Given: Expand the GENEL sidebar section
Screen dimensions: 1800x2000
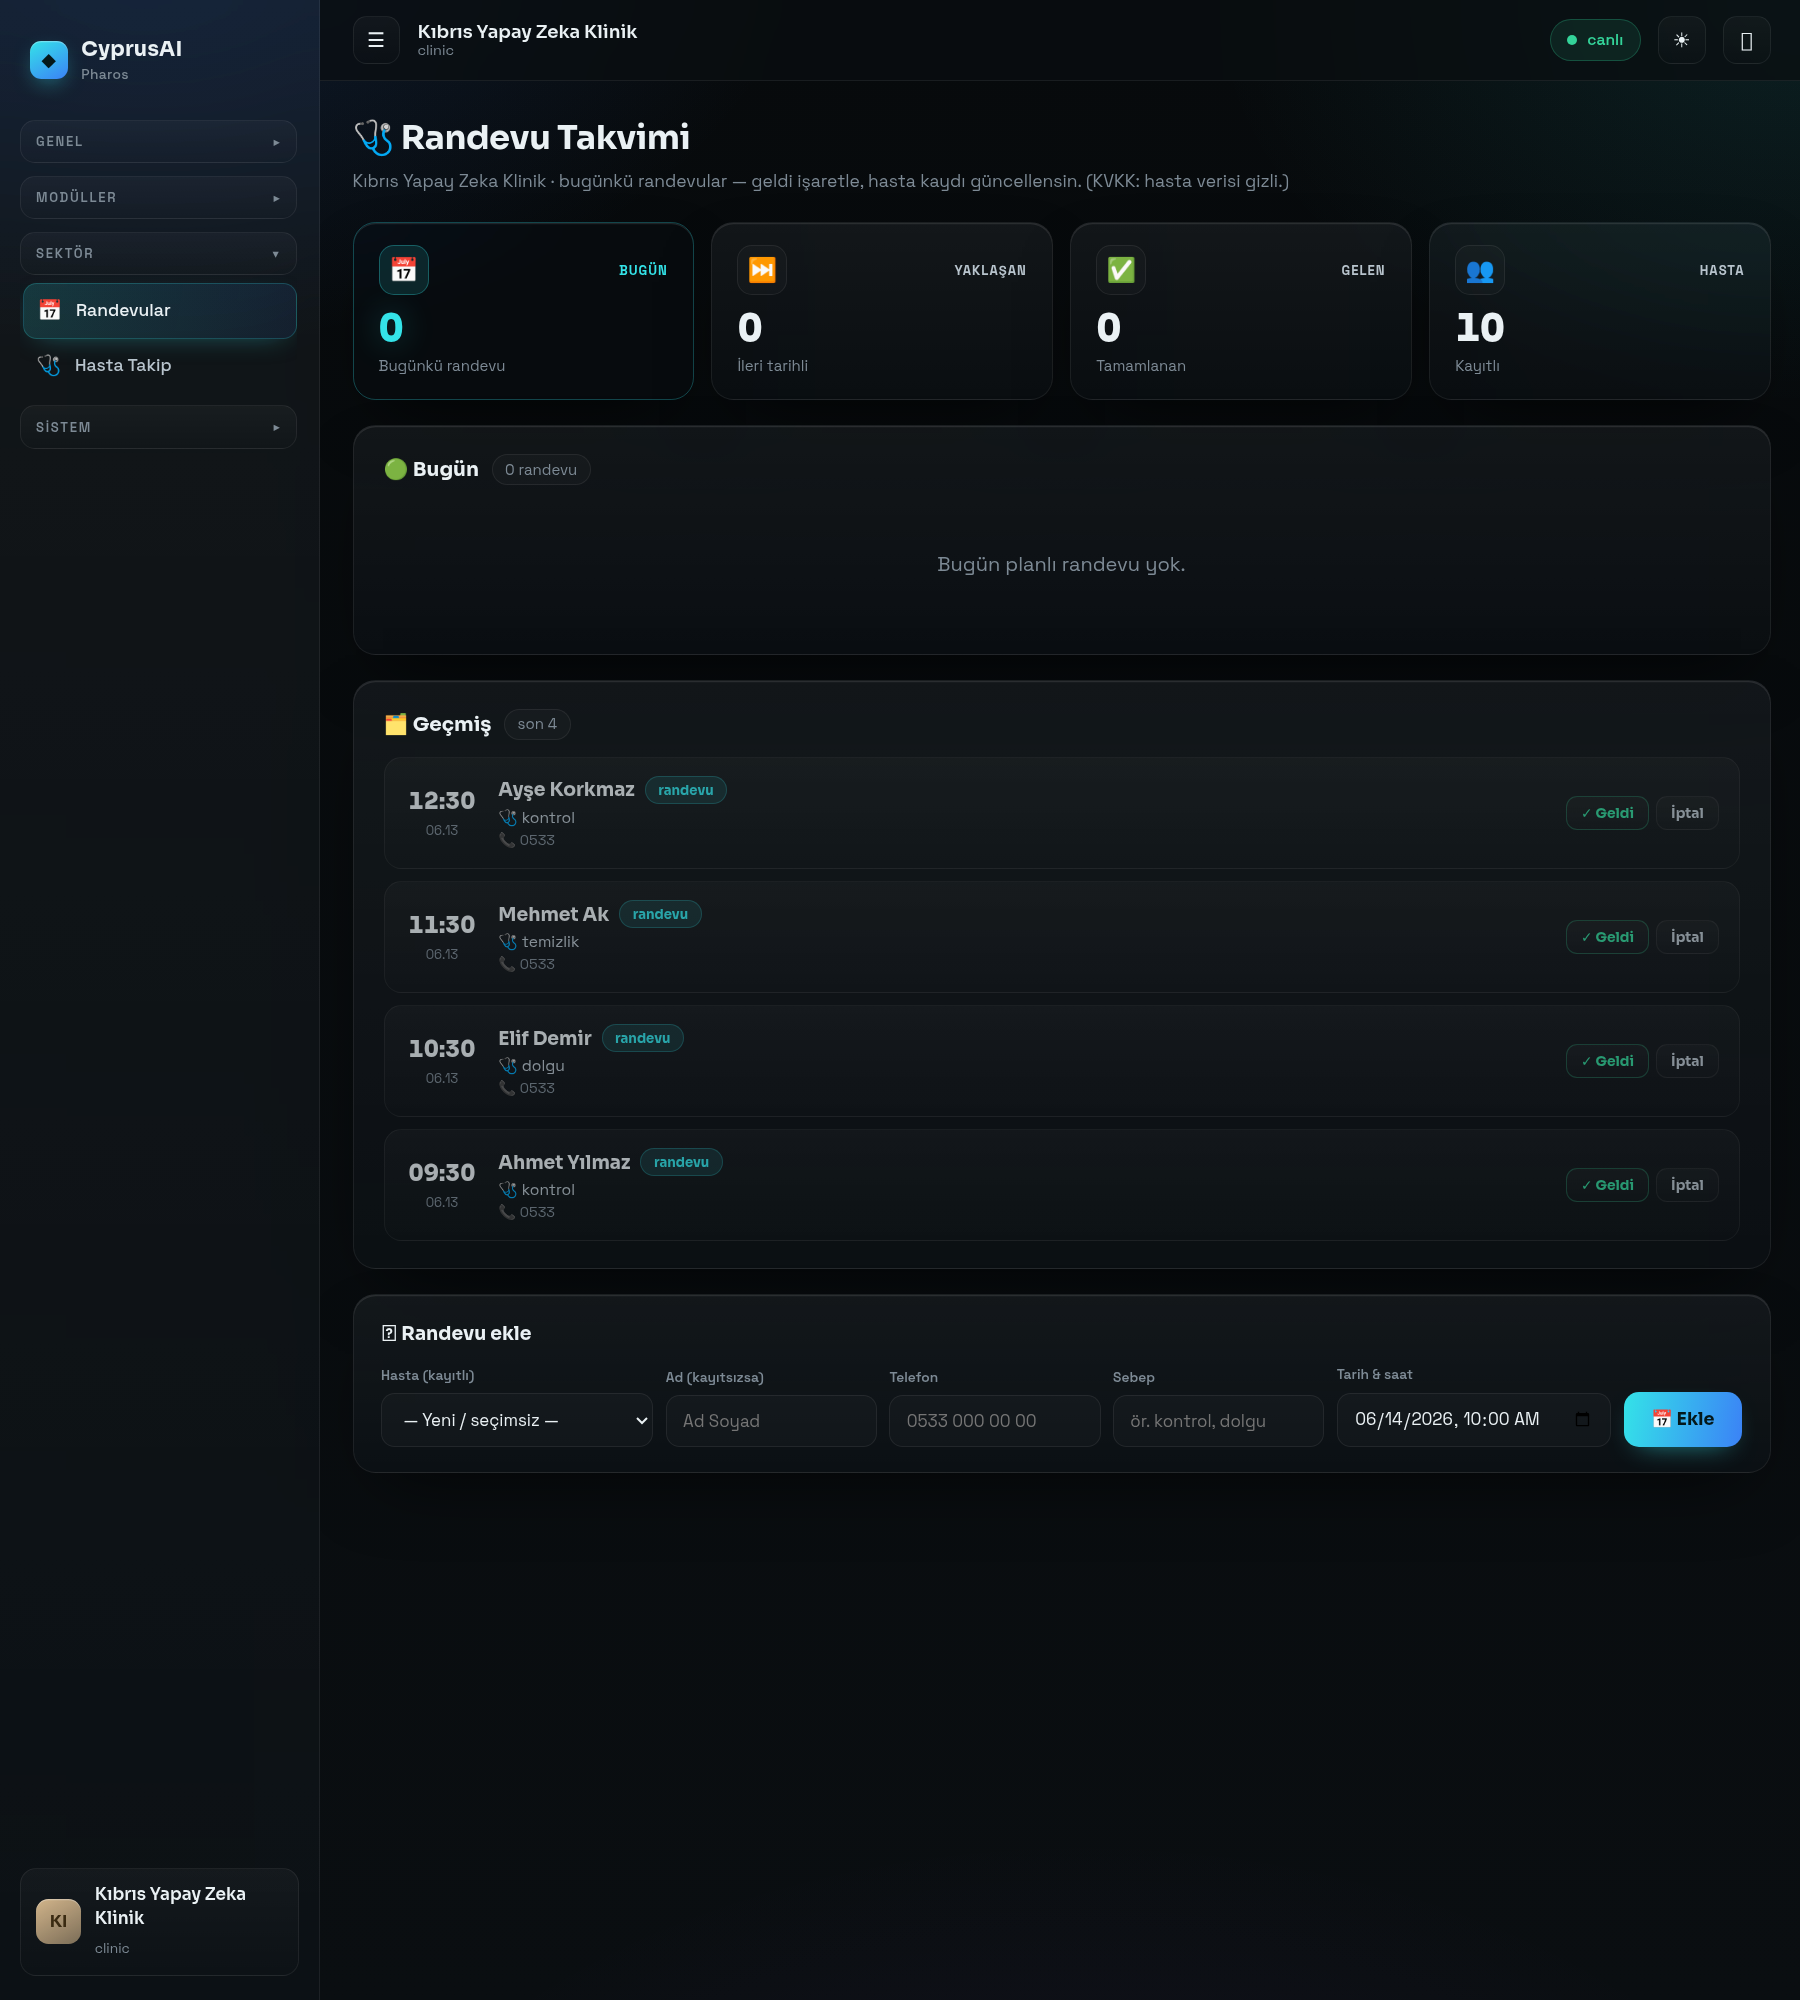Looking at the screenshot, I should click(x=158, y=142).
